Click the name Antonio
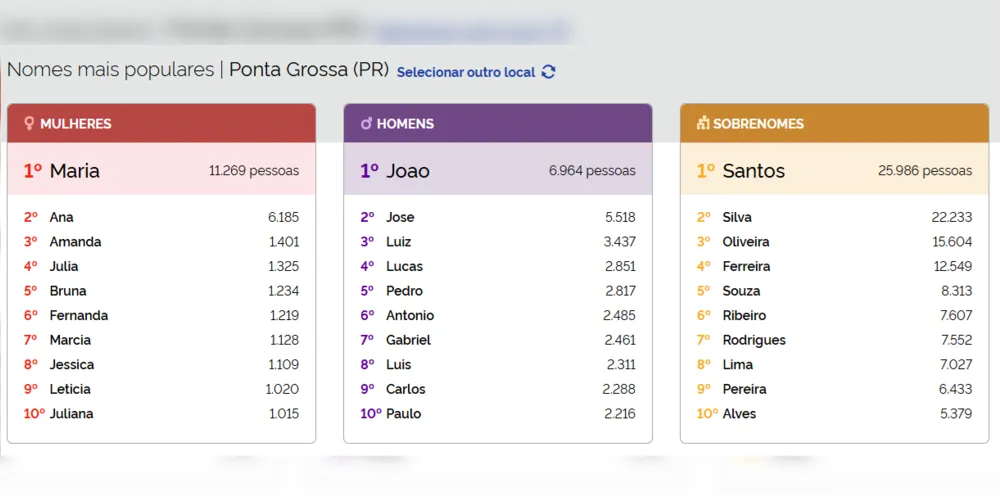This screenshot has height=500, width=1000. 410,316
